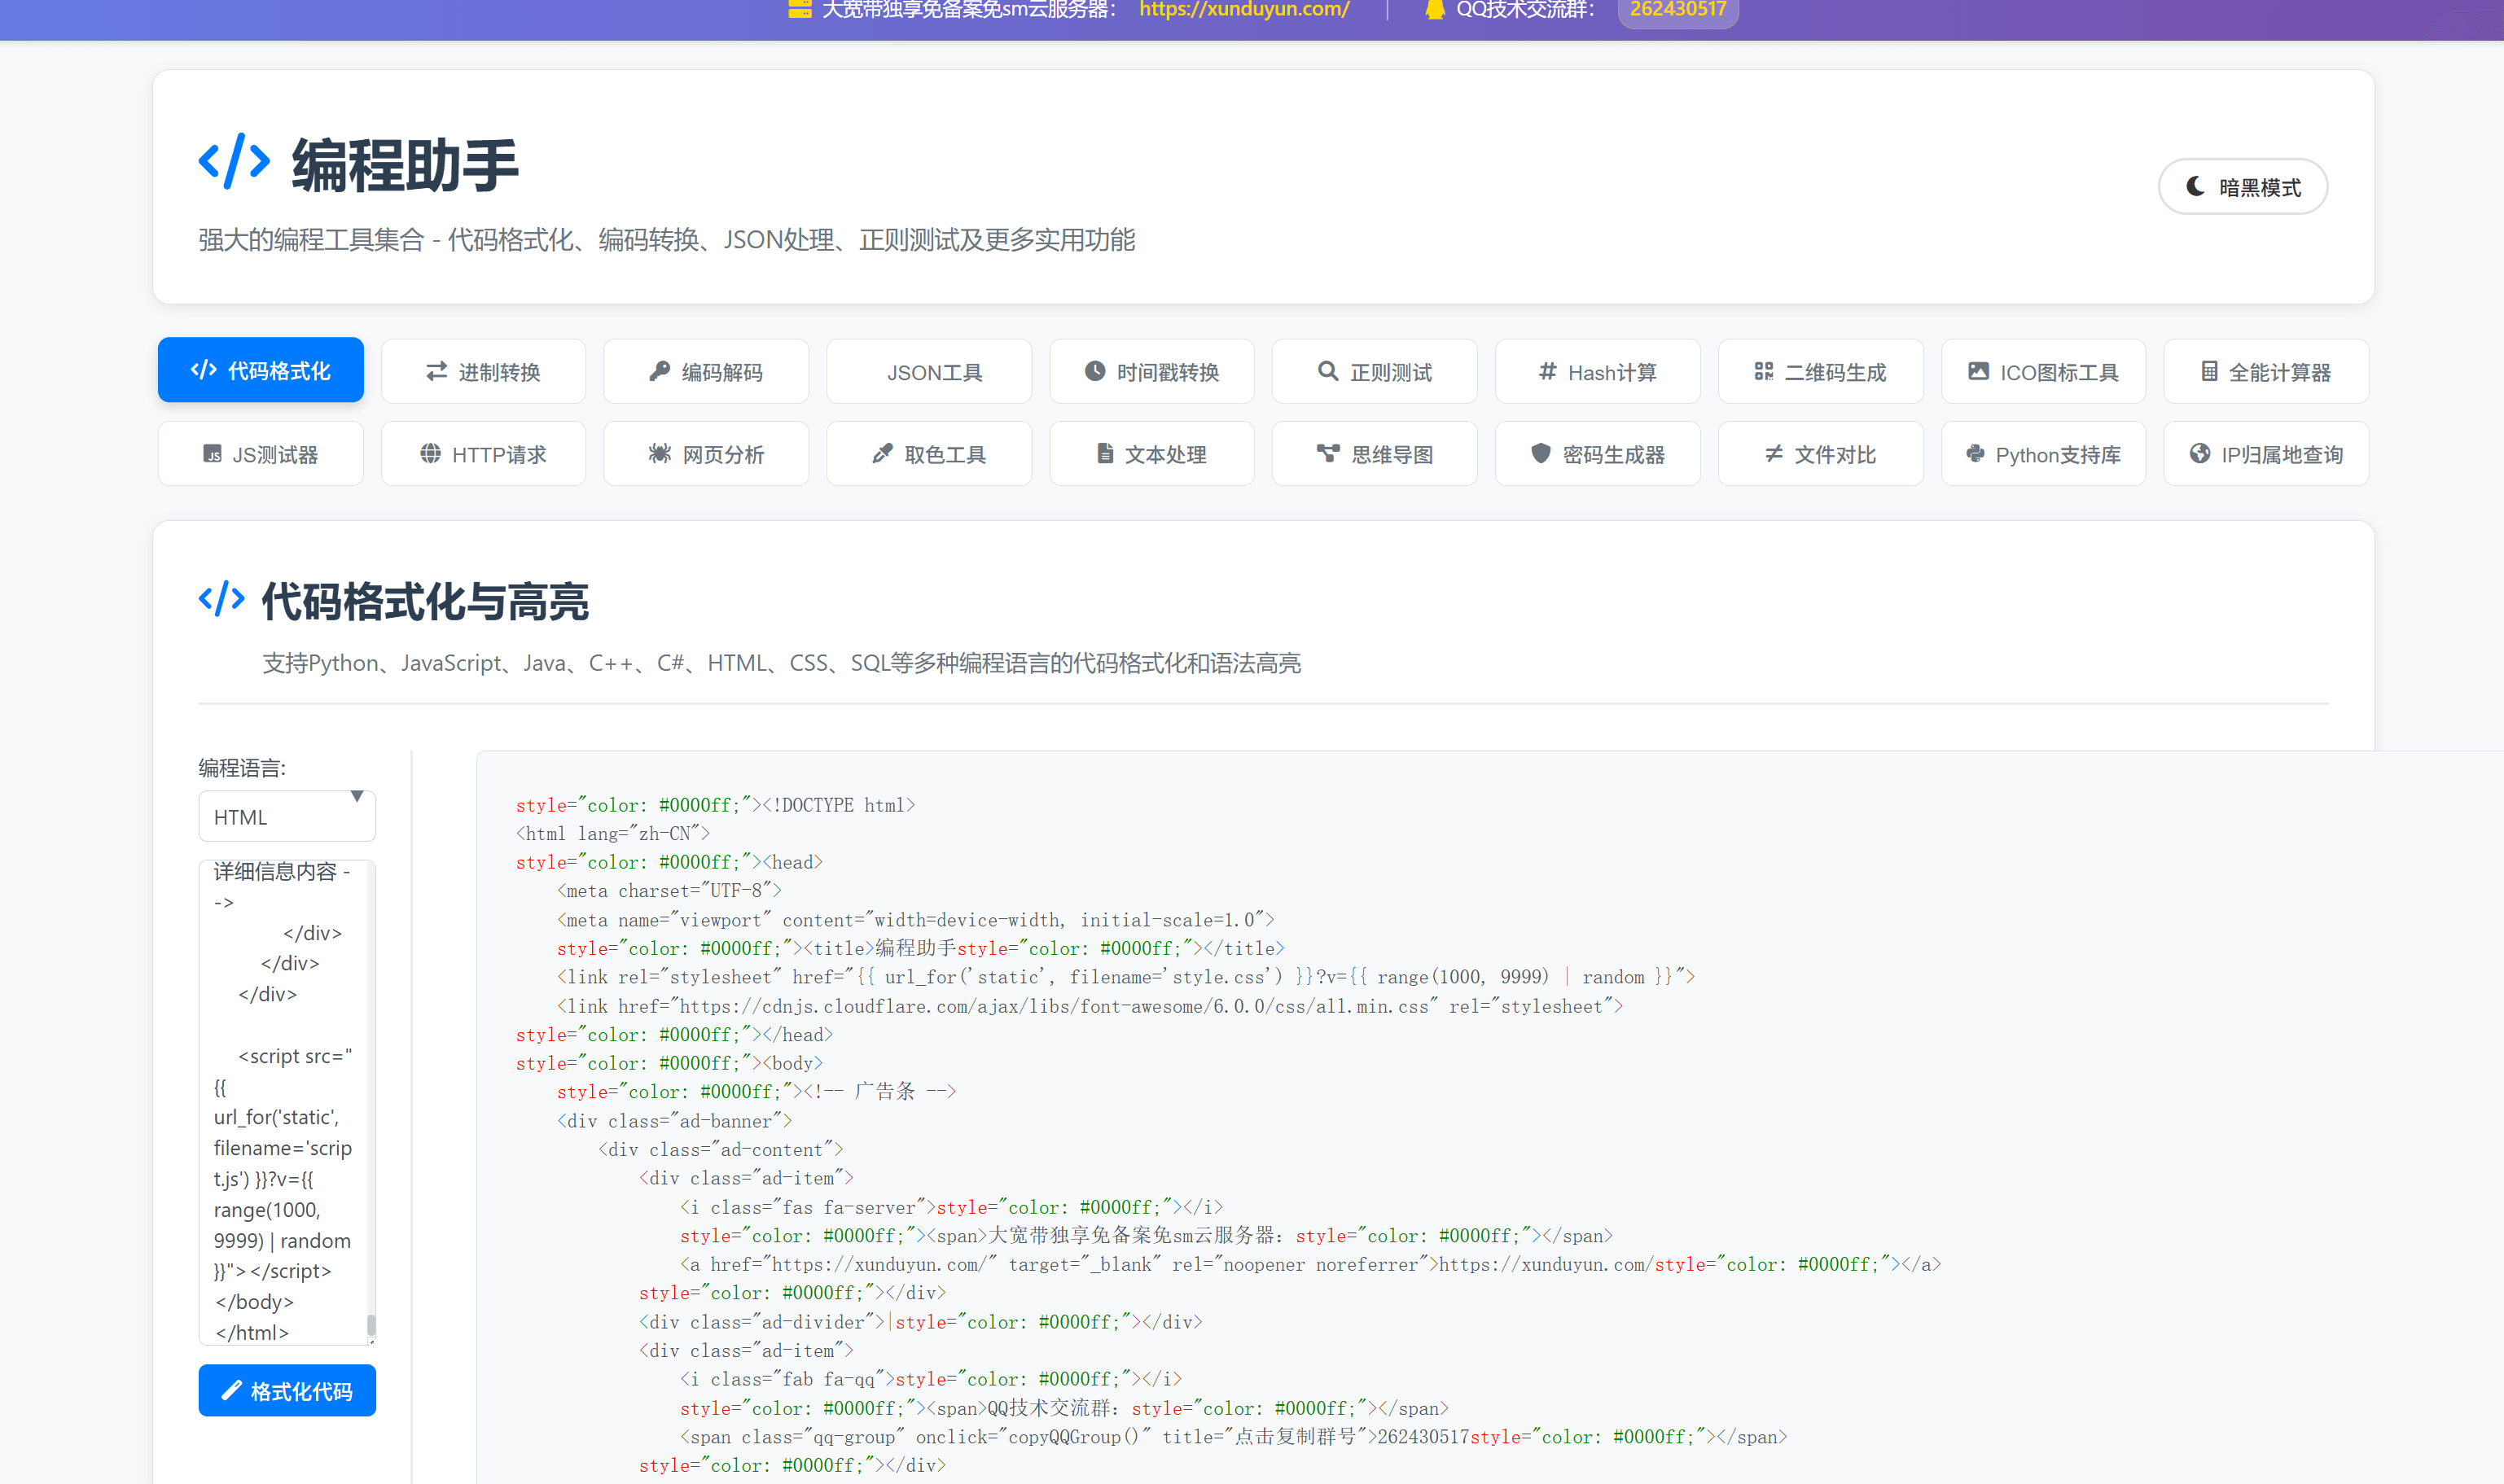This screenshot has width=2504, height=1484.
Task: Open the ICO图标工具
Action: pos(2043,371)
